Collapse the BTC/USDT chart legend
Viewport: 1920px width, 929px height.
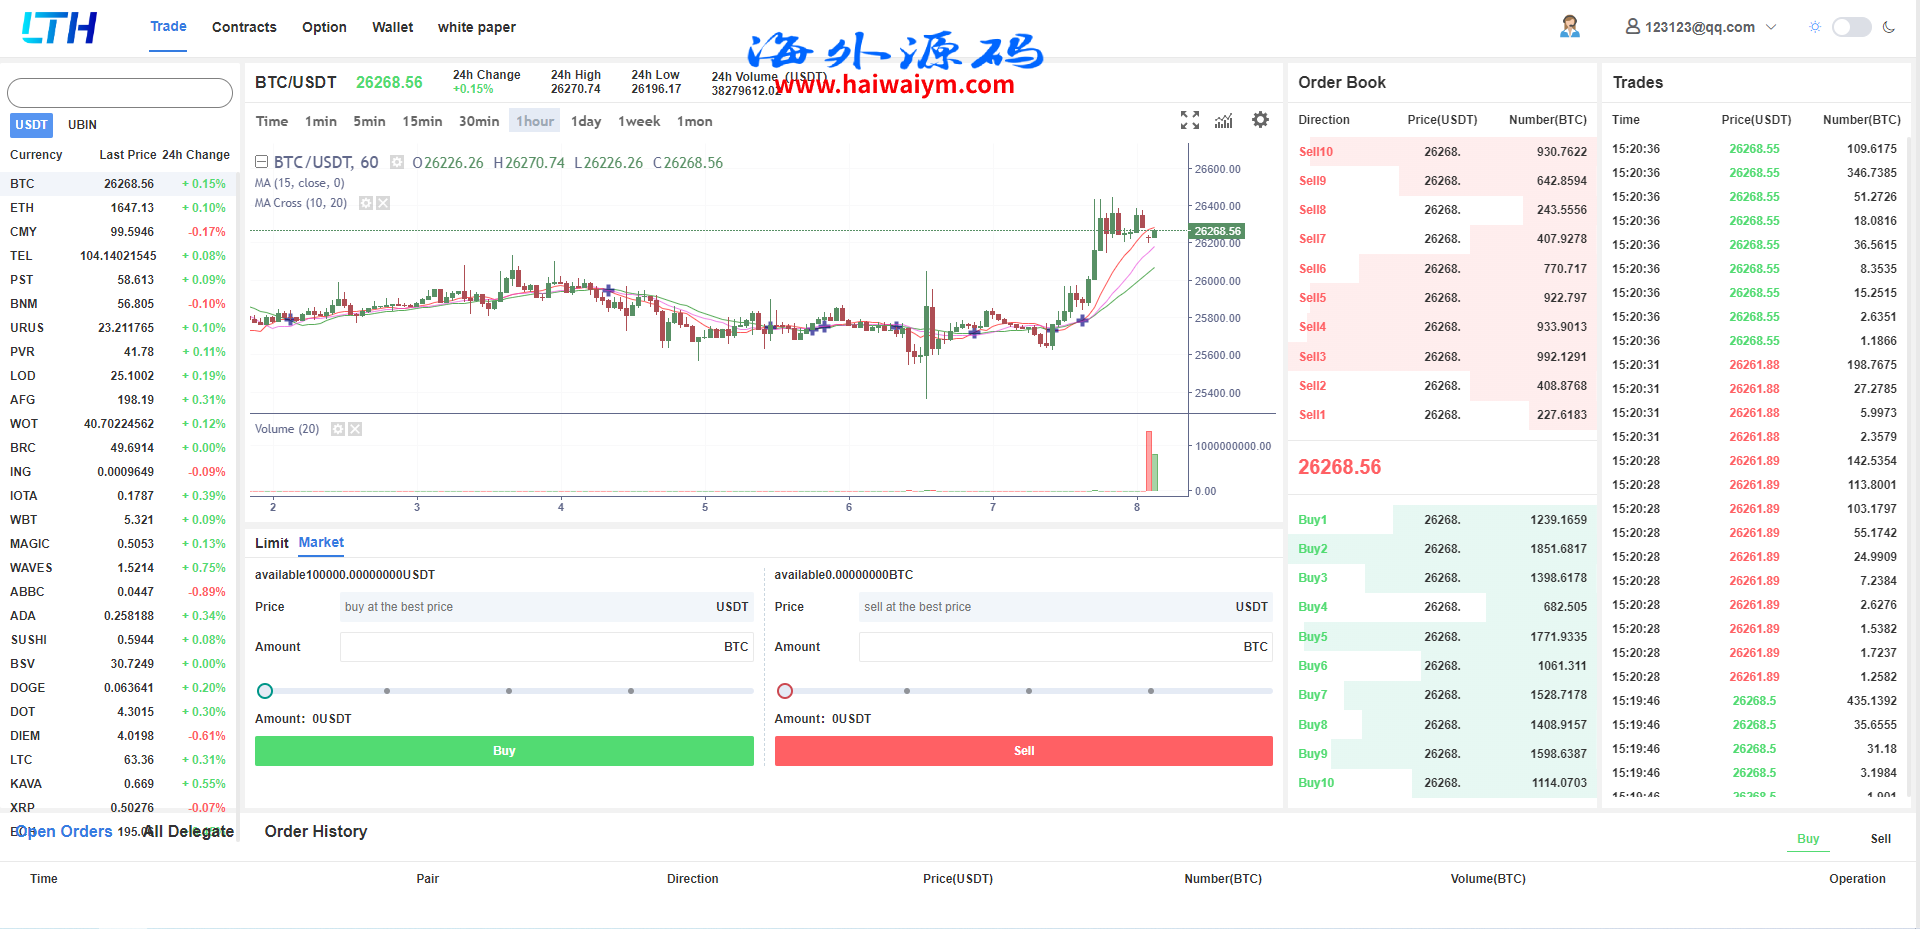pos(261,162)
